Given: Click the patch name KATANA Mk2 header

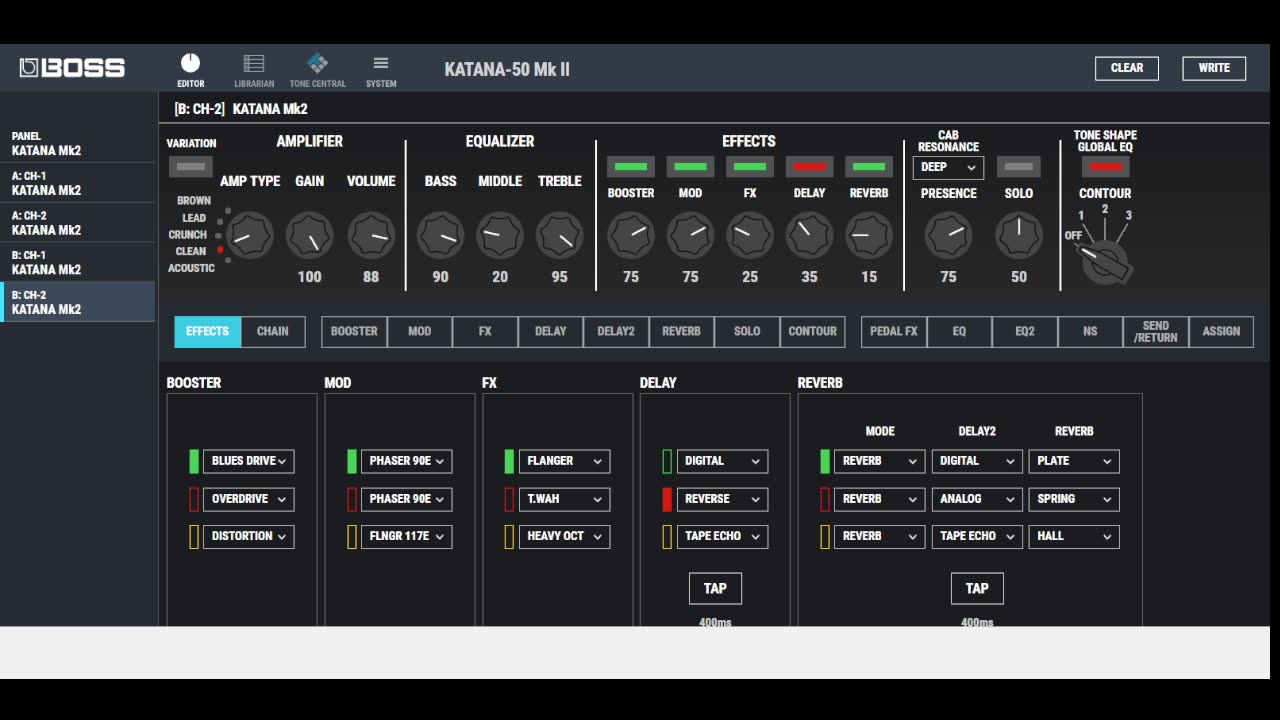Looking at the screenshot, I should click(270, 109).
